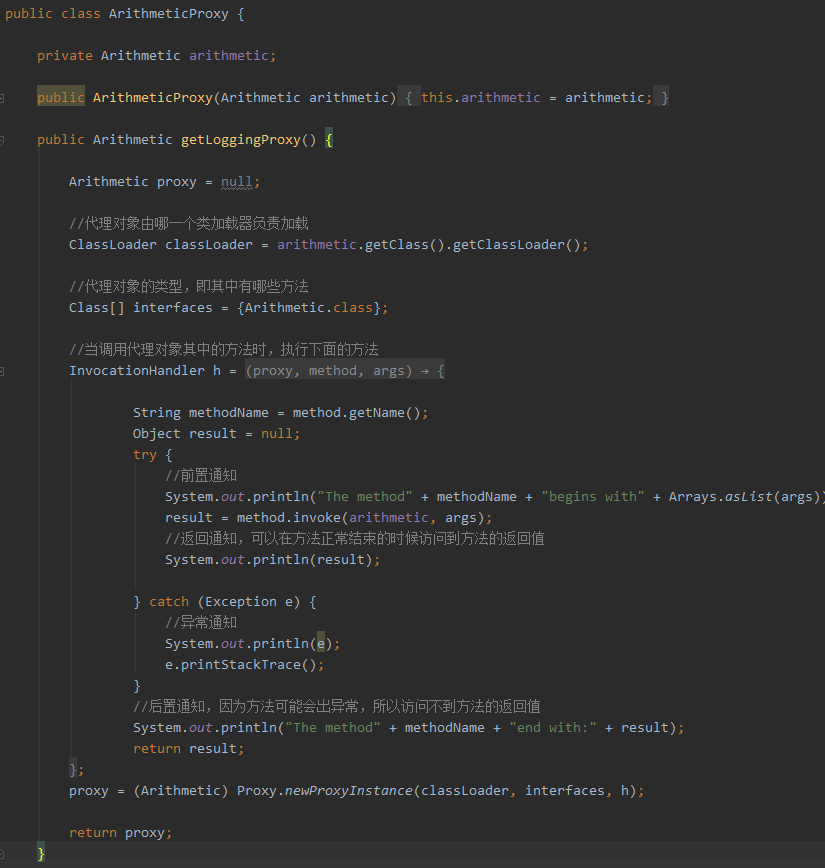Click println(result) statement inside try block
Screen dimensions: 825x868
point(272,560)
